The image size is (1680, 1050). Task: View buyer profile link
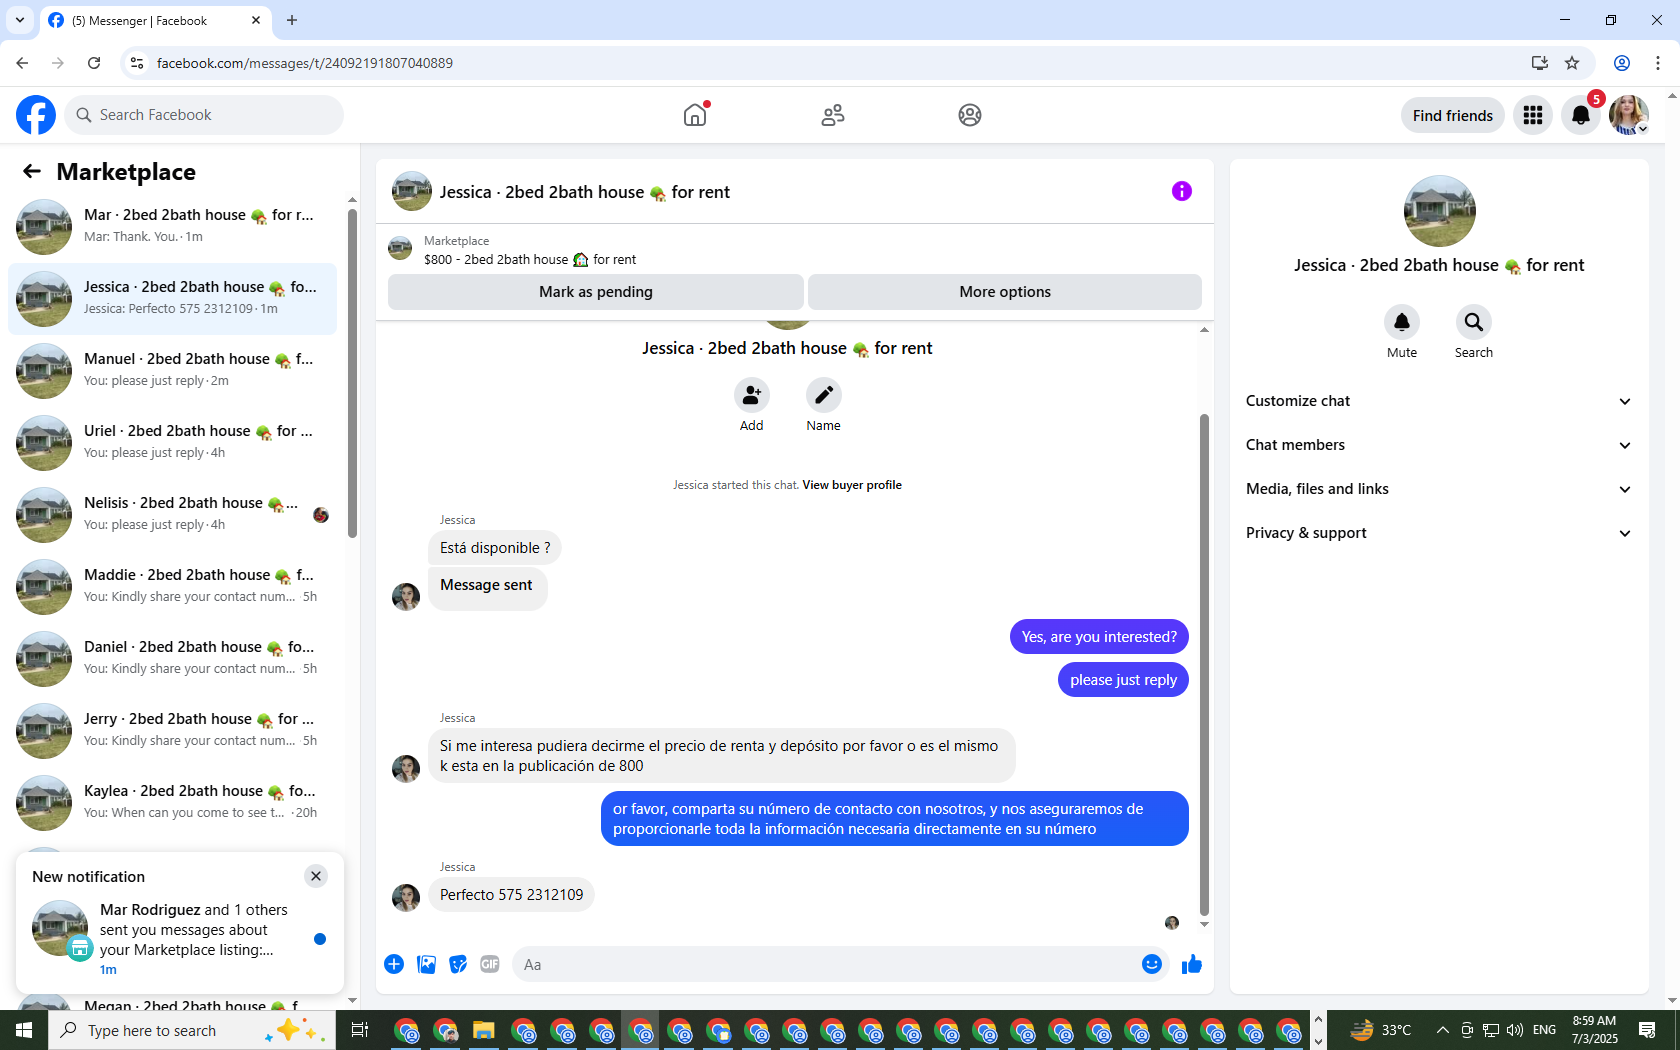(852, 485)
